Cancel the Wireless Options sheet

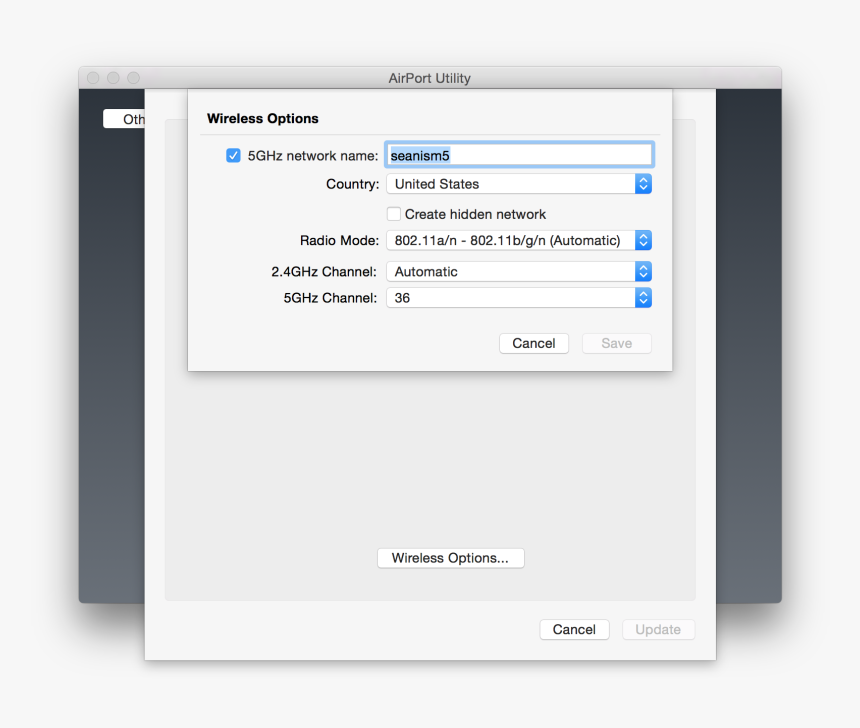(x=534, y=343)
